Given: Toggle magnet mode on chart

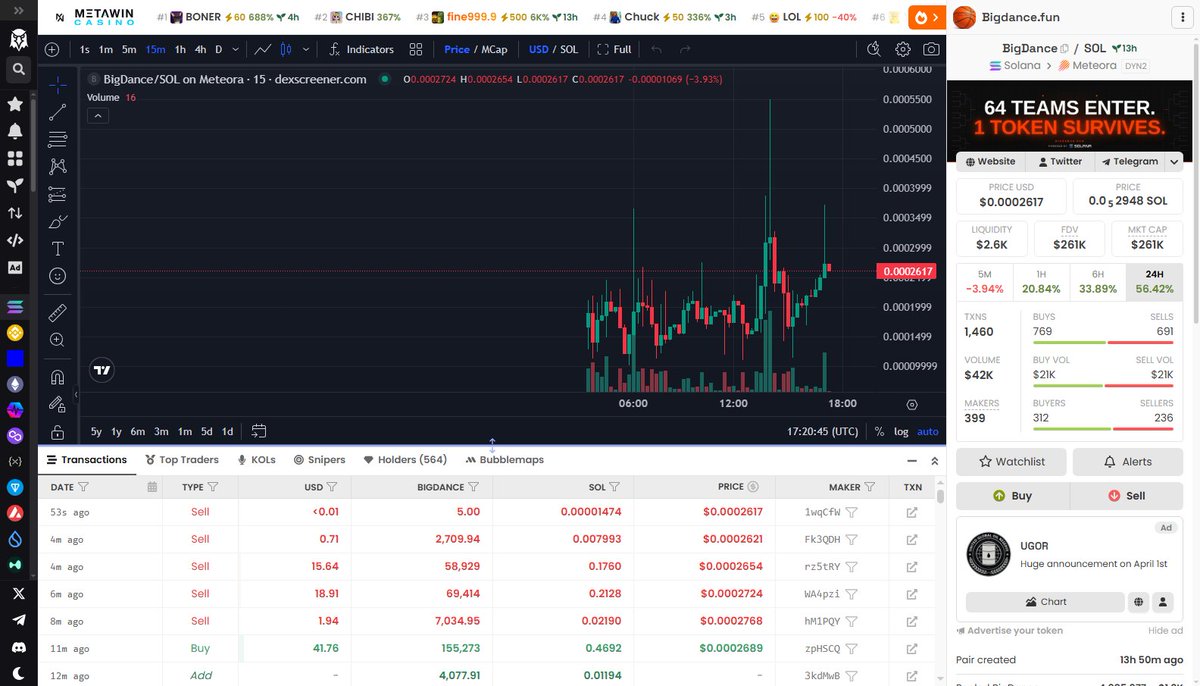Looking at the screenshot, I should pos(57,377).
